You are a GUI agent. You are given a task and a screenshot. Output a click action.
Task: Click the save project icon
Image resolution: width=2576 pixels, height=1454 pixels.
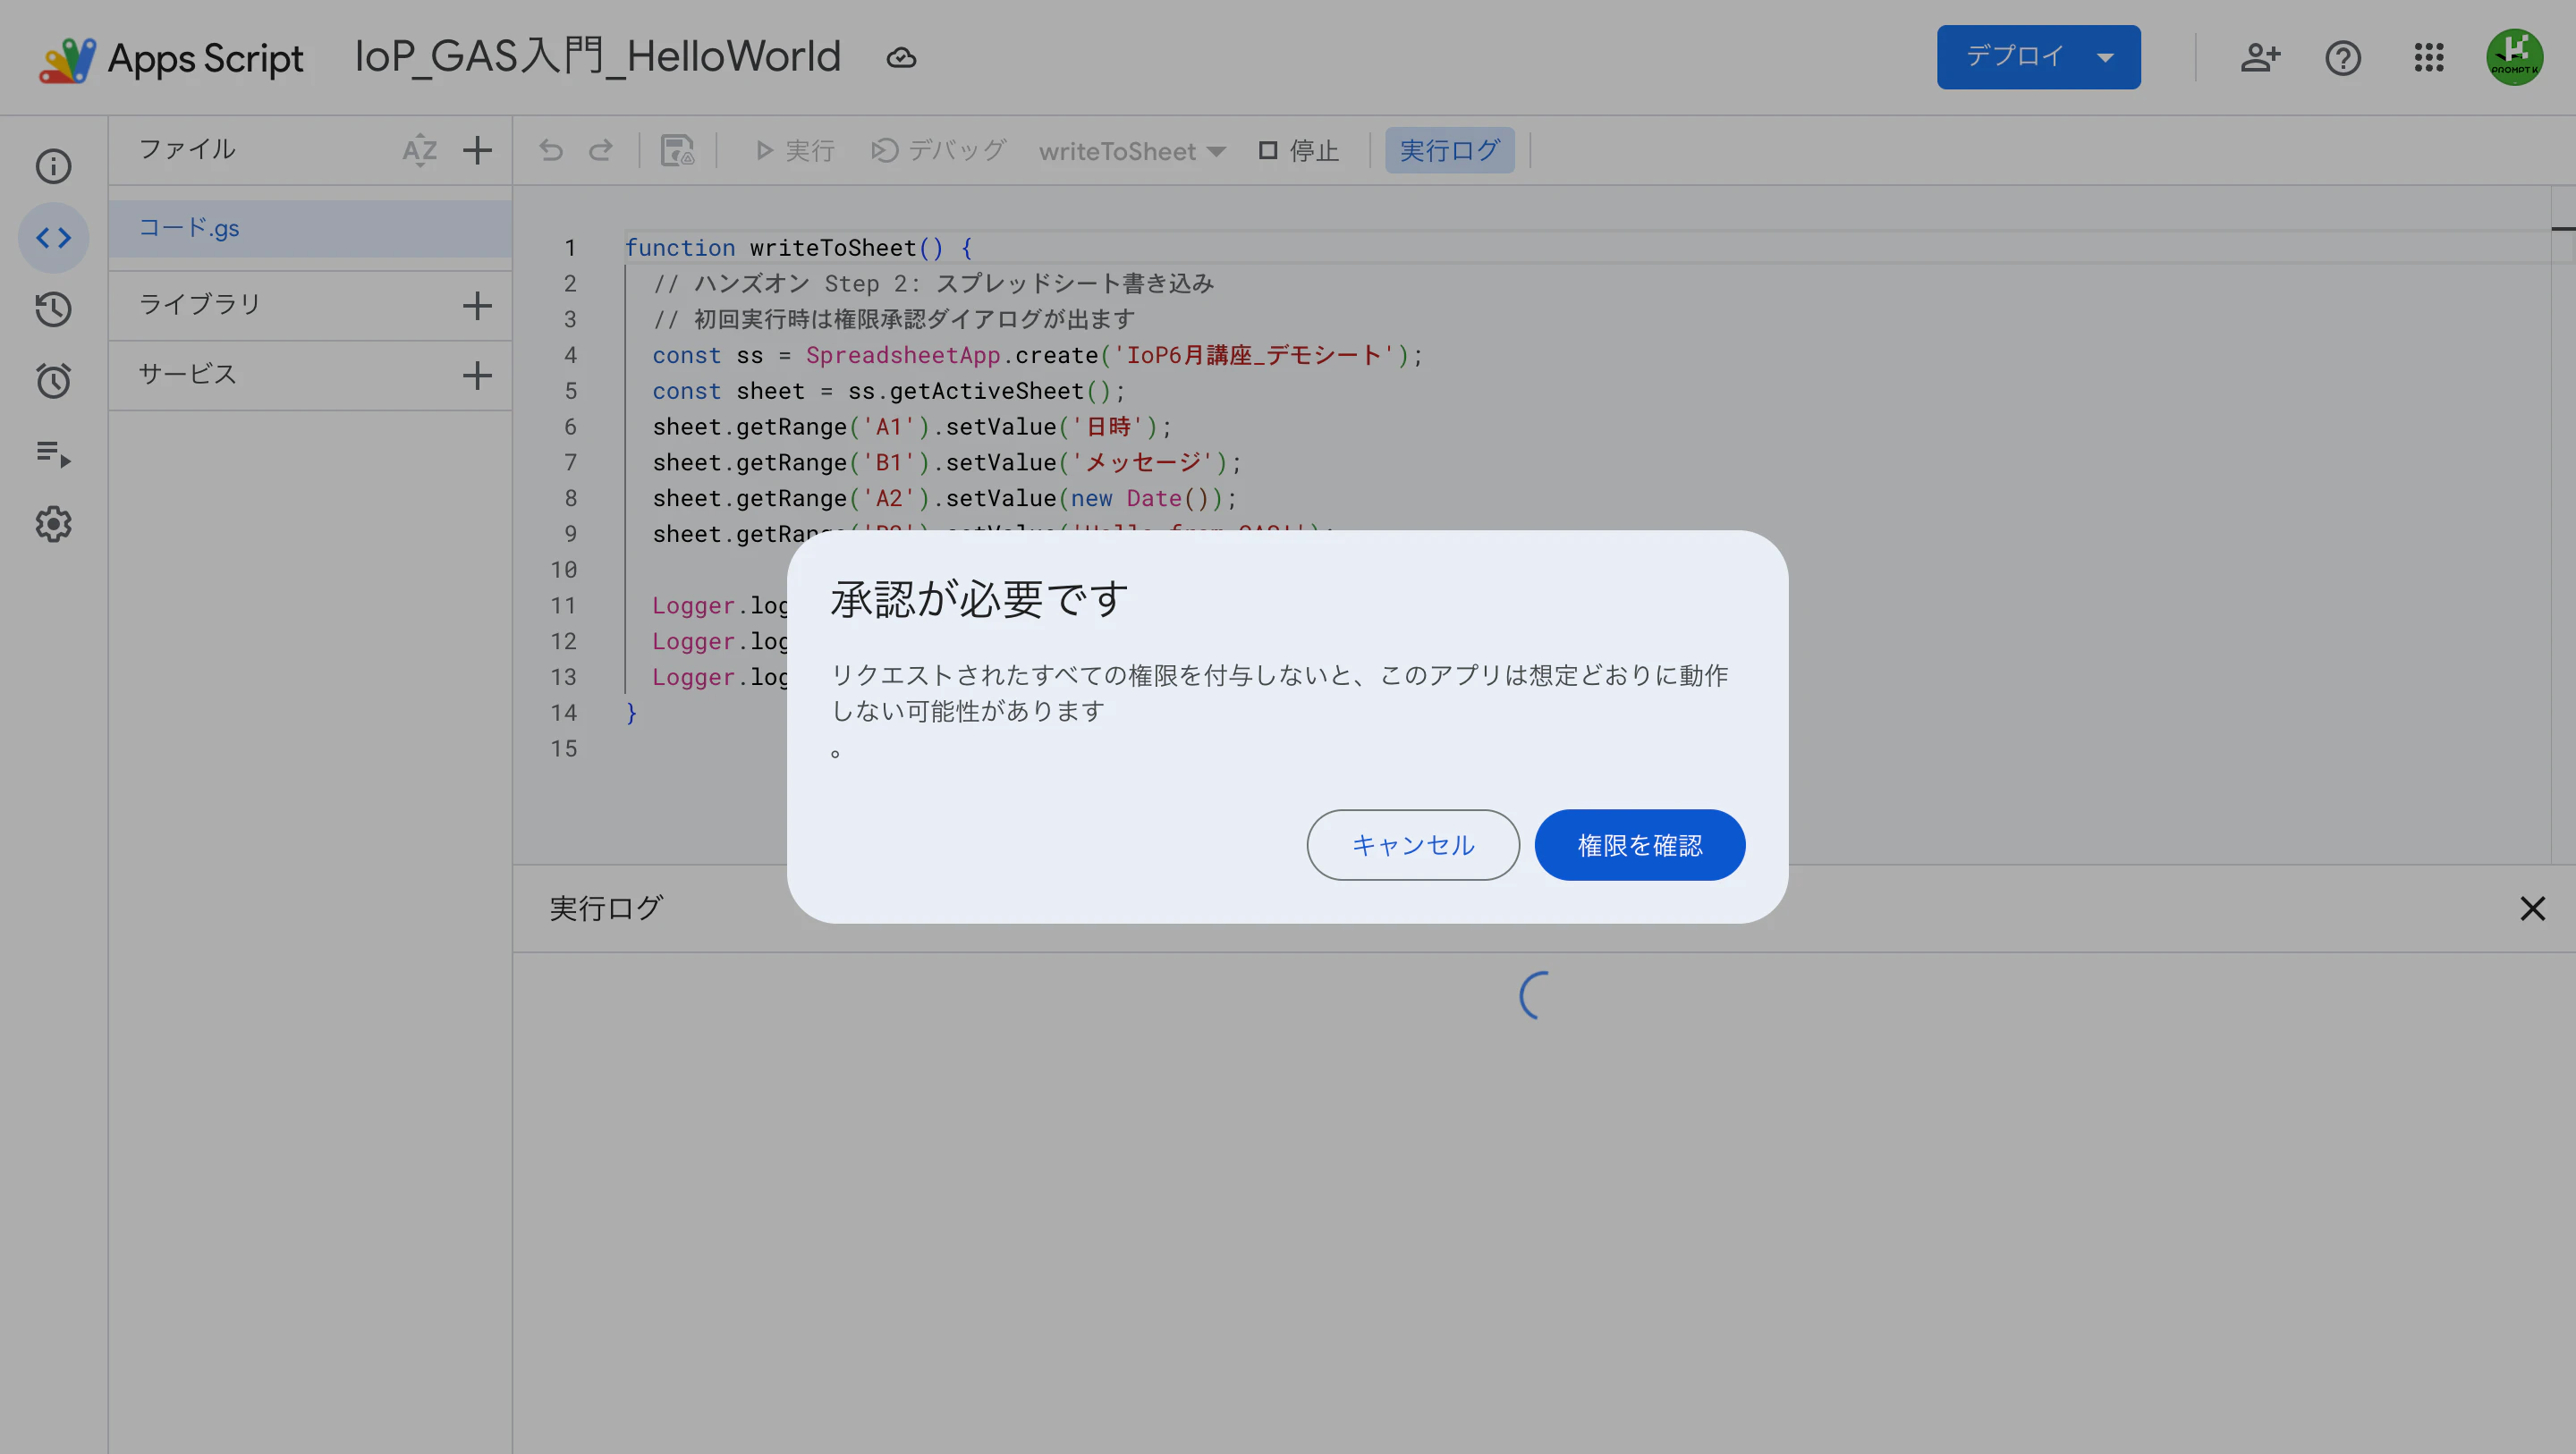pos(678,150)
